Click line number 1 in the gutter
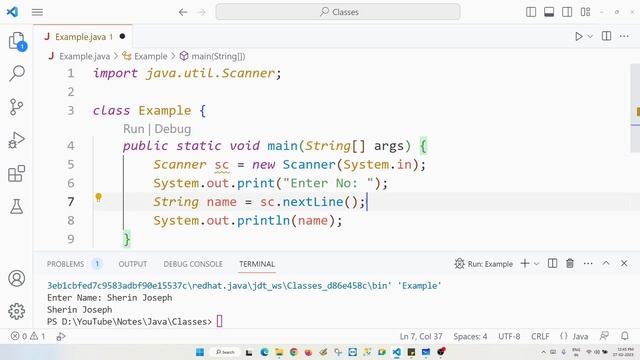 click(71, 73)
